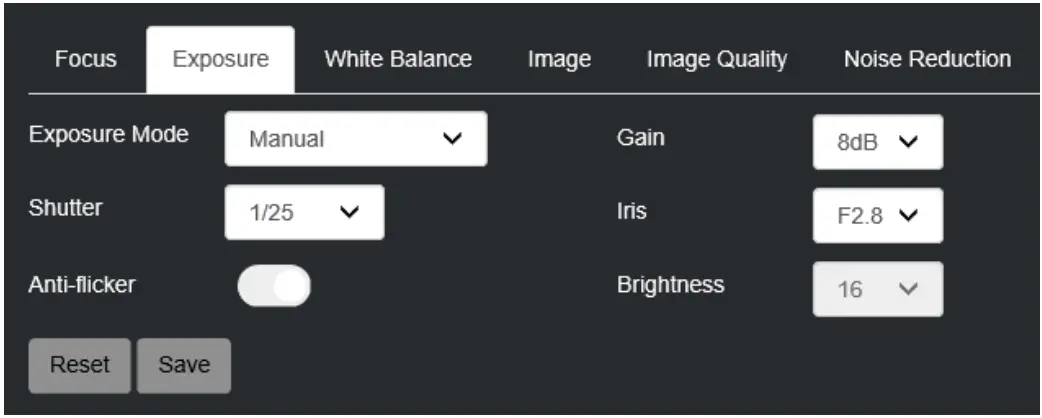Save the exposure settings
1042x418 pixels.
pos(184,365)
